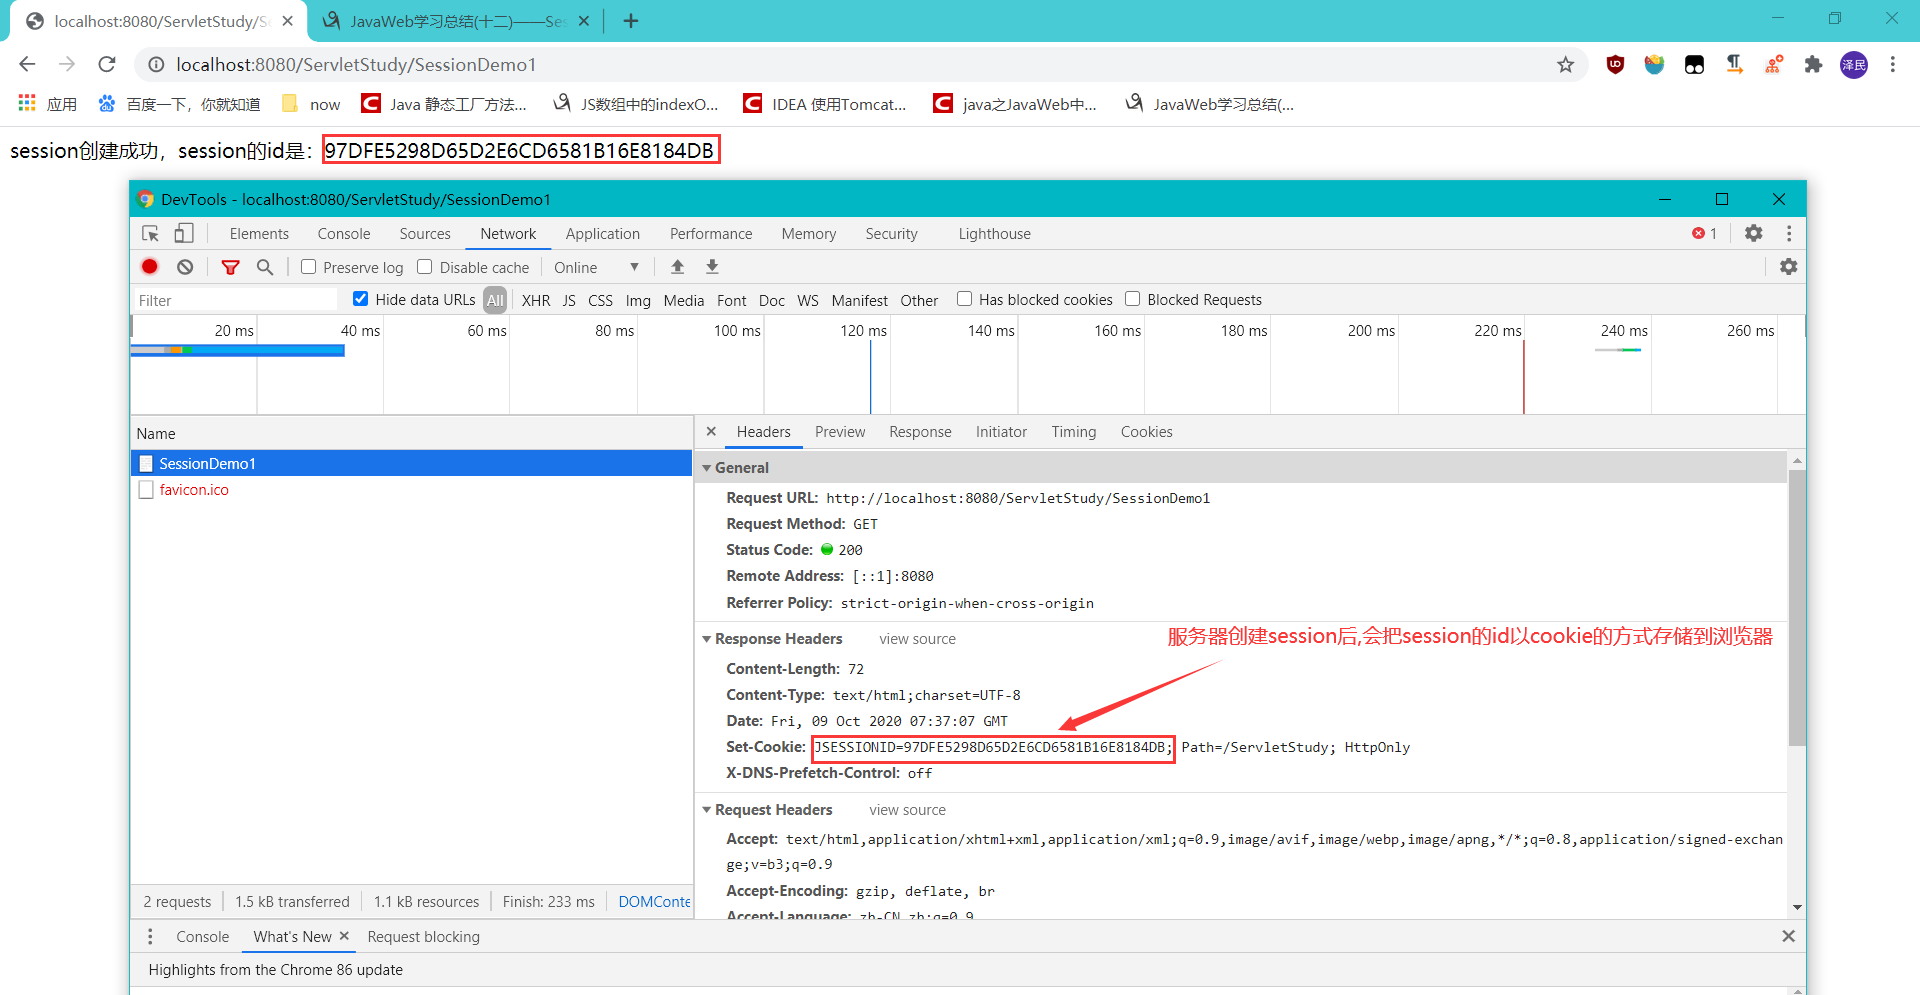Click the headers pane vertical scrollbar

pos(1797,608)
